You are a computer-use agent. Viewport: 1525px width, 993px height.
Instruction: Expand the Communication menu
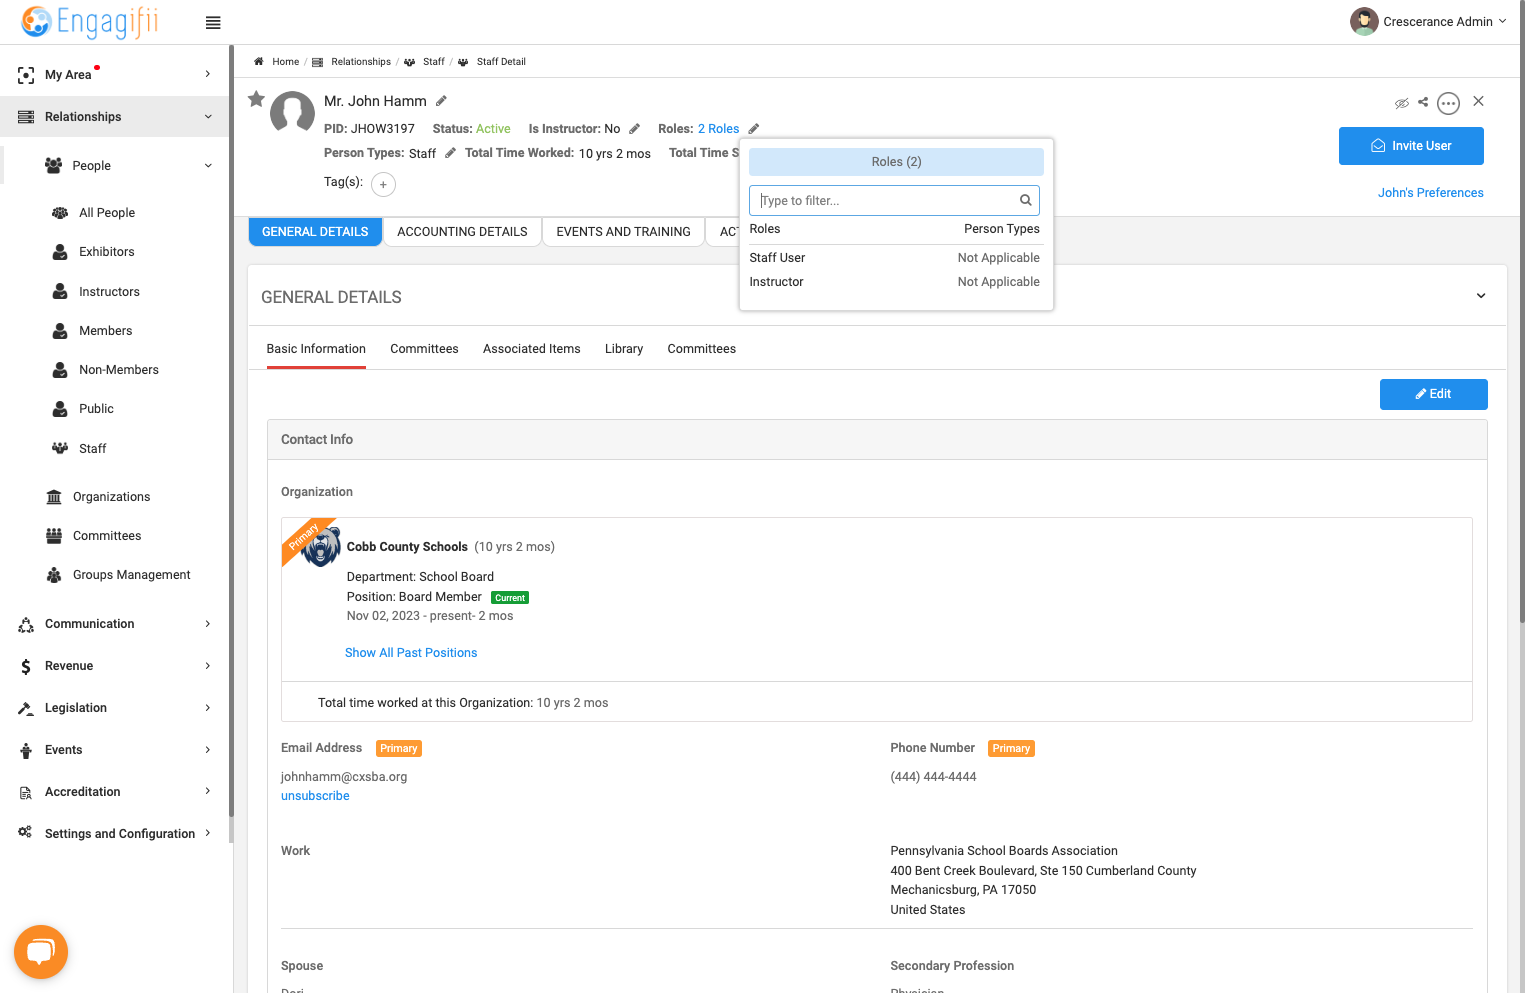click(115, 624)
